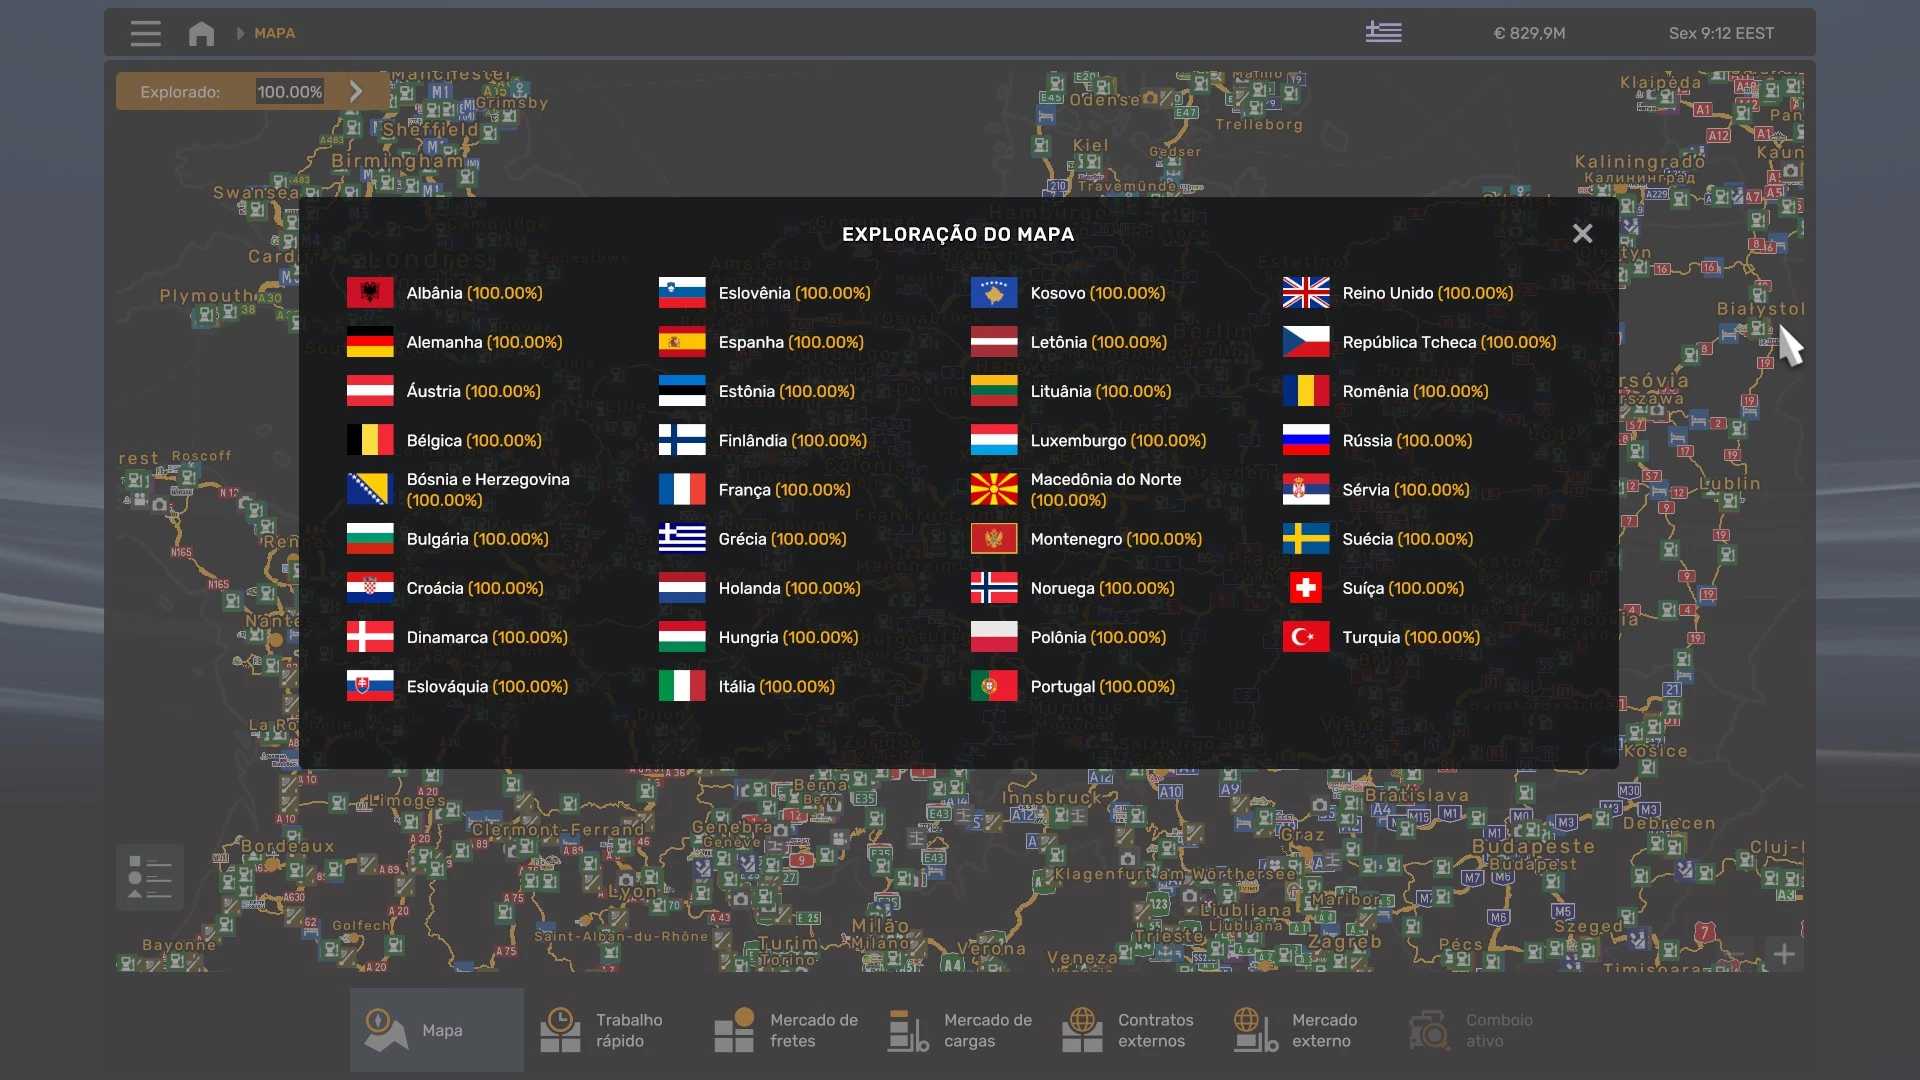The height and width of the screenshot is (1080, 1920).
Task: Open Mercado de cargas
Action: click(x=960, y=1030)
